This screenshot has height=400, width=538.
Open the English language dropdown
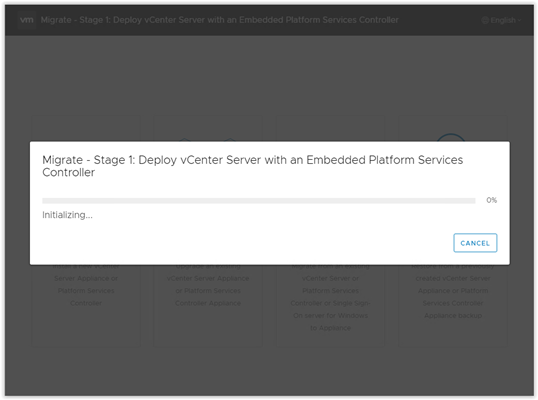[x=501, y=20]
